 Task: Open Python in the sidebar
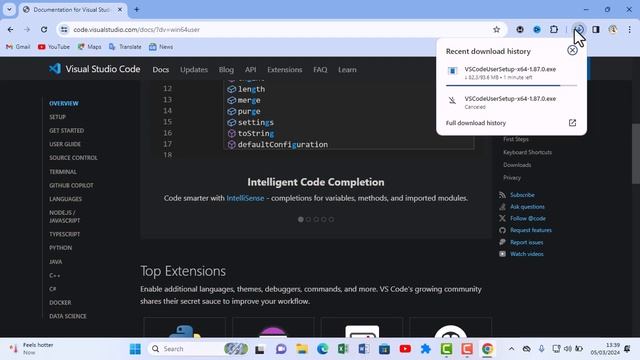coord(60,248)
